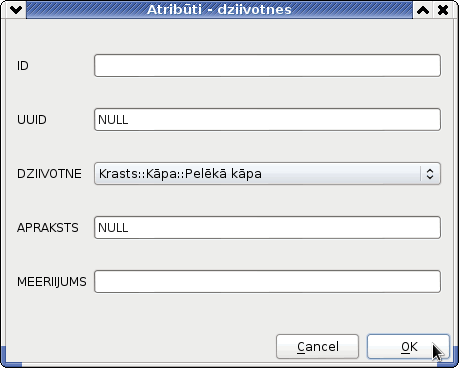Confirm attributes with the OK button

(x=409, y=347)
